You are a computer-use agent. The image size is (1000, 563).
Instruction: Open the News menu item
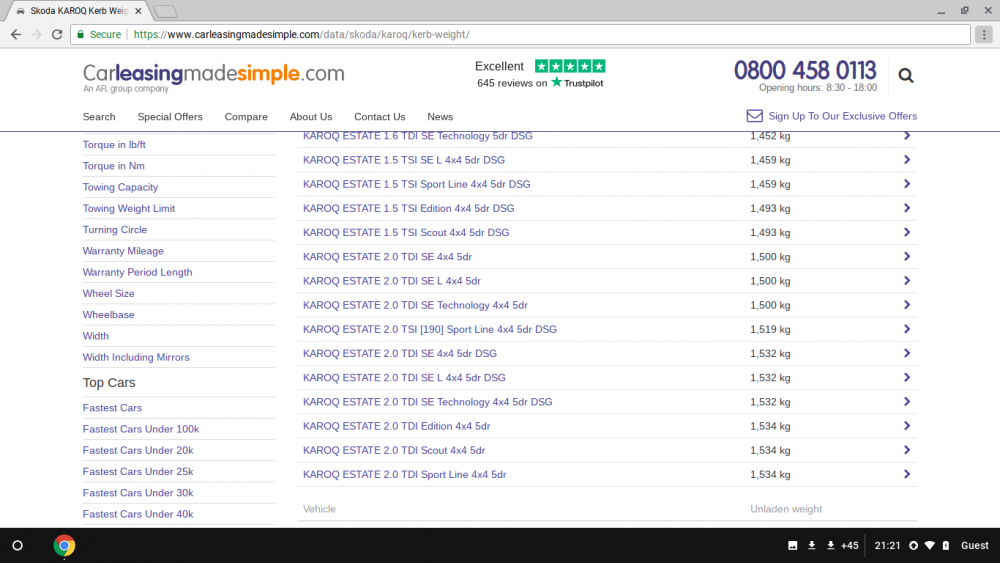point(440,117)
